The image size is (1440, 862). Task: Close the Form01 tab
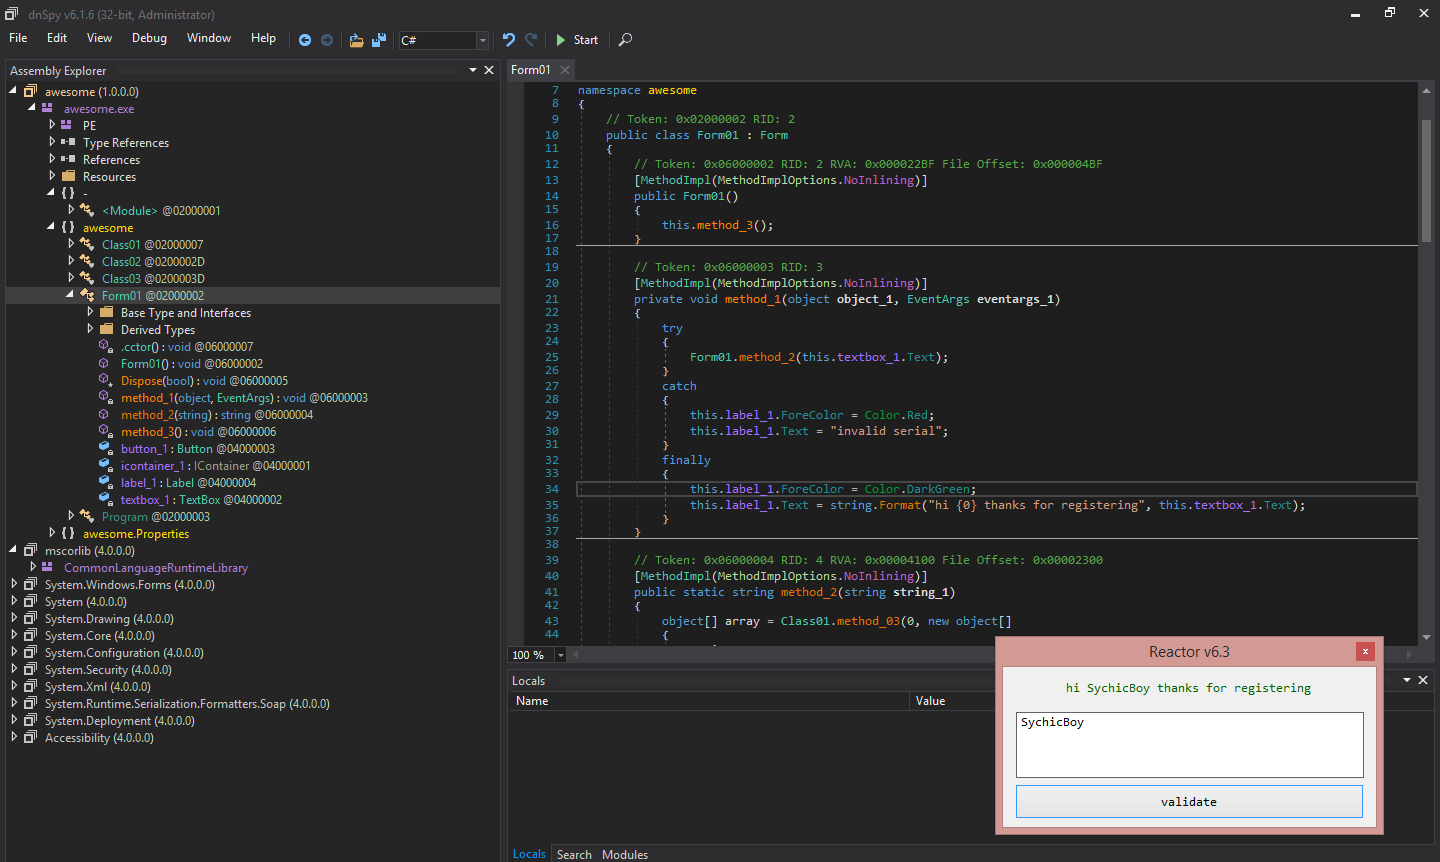point(565,70)
